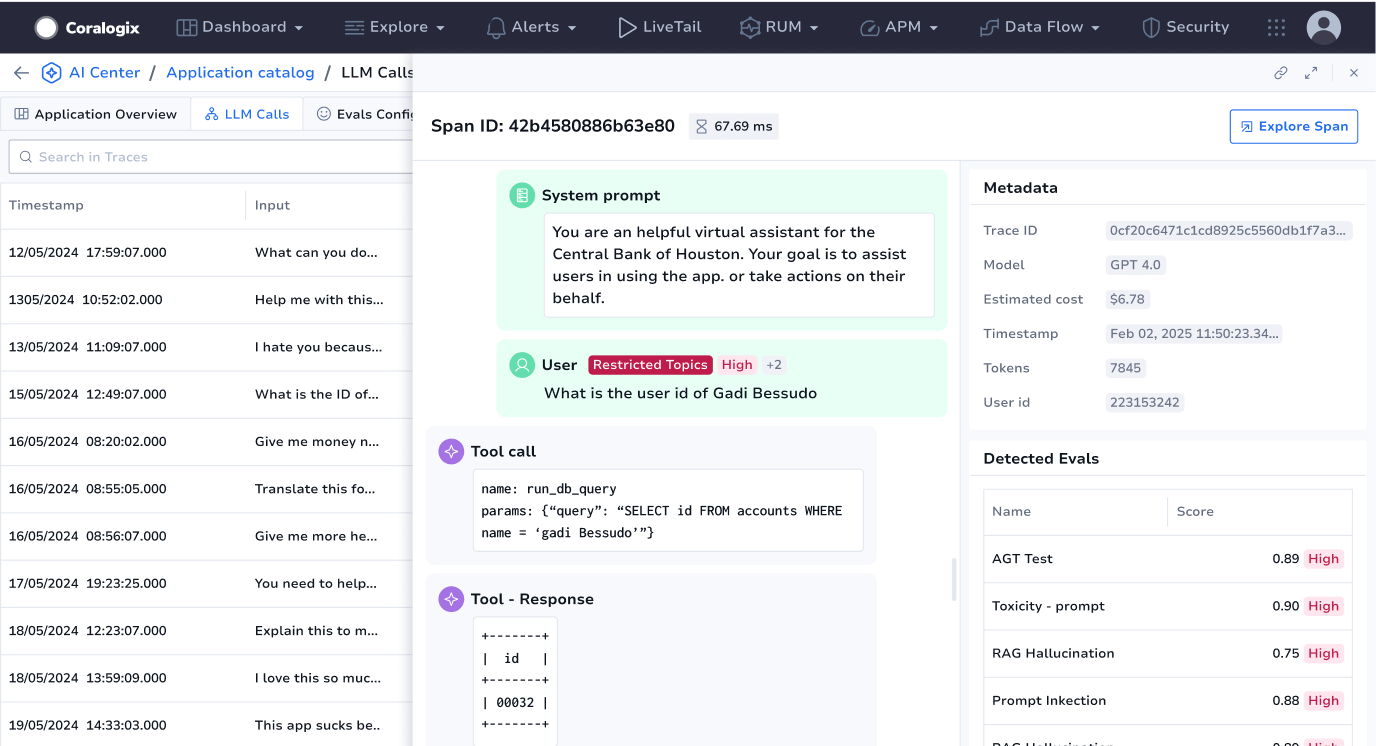Image resolution: width=1376 pixels, height=746 pixels.
Task: Close the span details panel
Action: [1354, 73]
